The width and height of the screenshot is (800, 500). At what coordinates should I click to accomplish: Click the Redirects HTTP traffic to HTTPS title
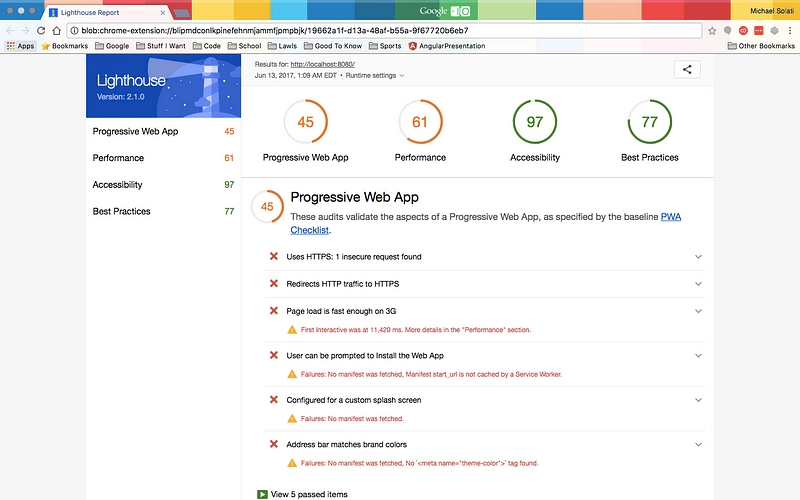click(x=342, y=284)
